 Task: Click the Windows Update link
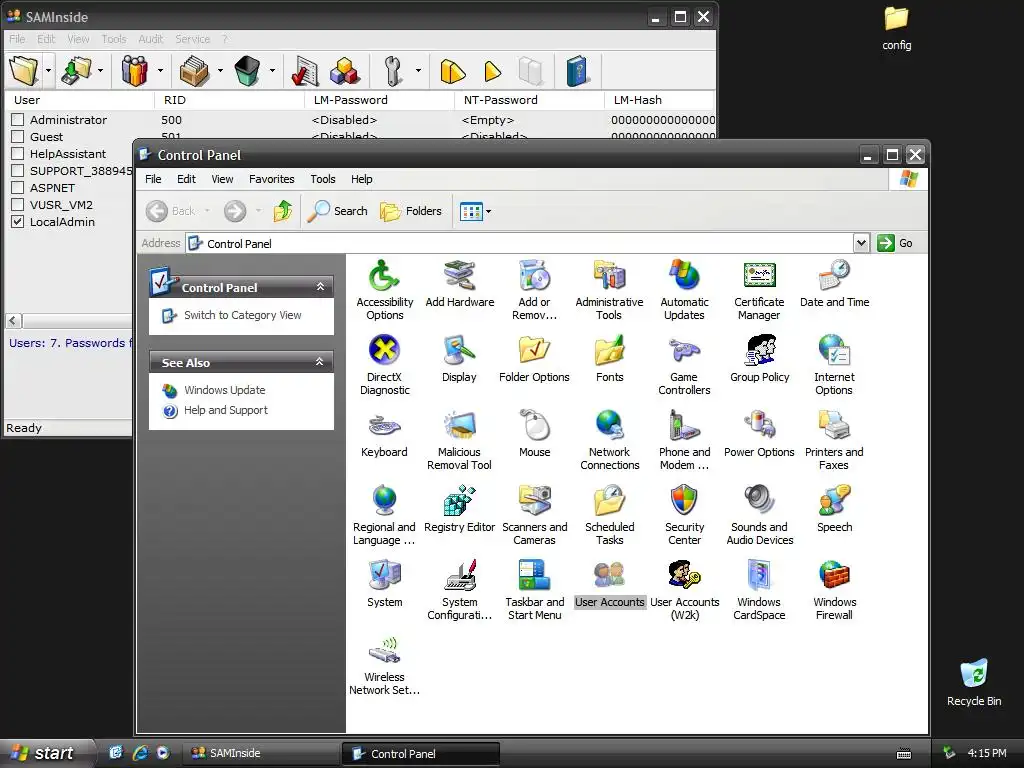pos(225,390)
